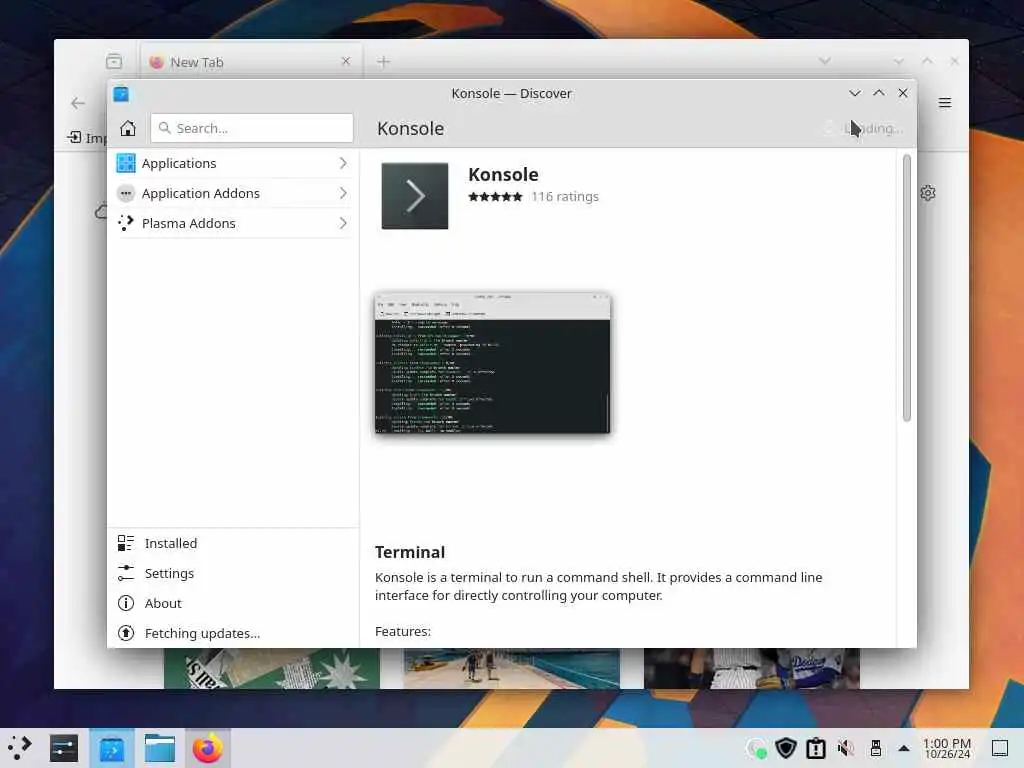Click the Fetching updates entry

point(233,633)
